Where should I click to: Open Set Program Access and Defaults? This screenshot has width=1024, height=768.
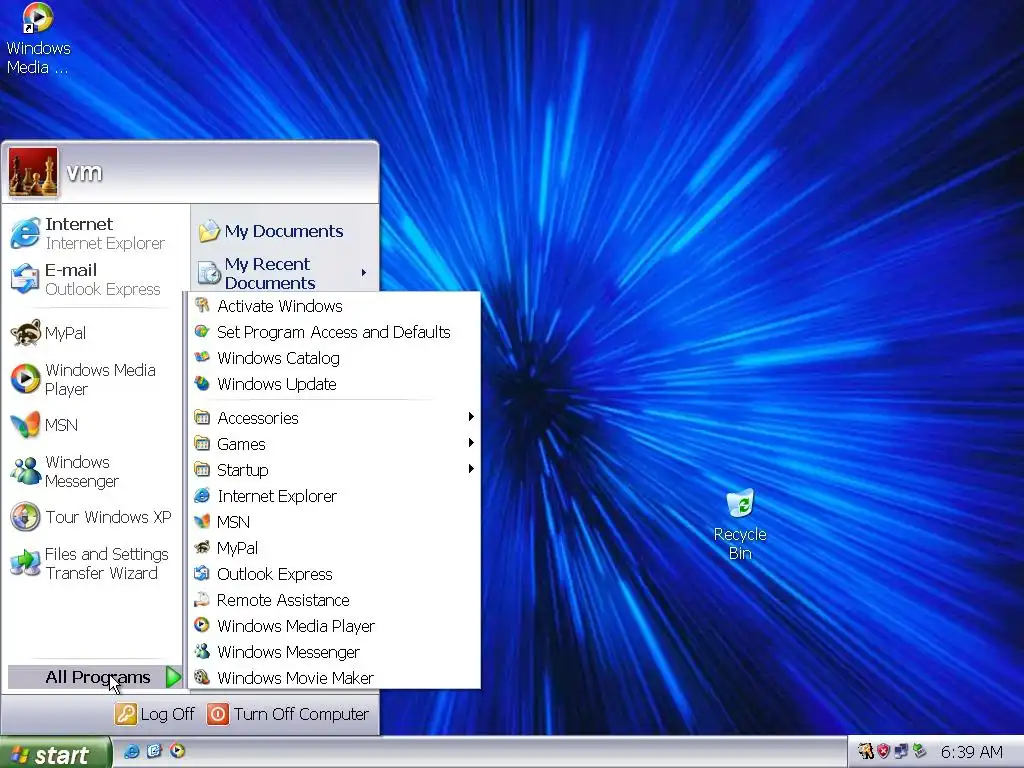pyautogui.click(x=334, y=332)
